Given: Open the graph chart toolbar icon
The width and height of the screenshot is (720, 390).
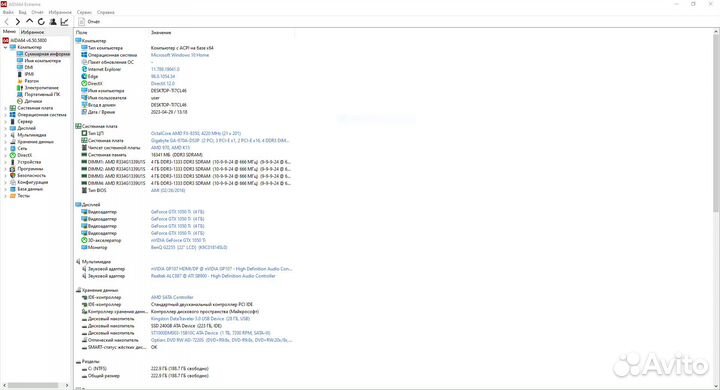Looking at the screenshot, I should pyautogui.click(x=64, y=22).
